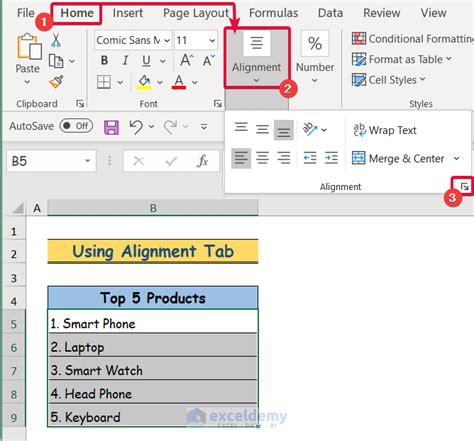Click the Insert Function fx icon
The image size is (474, 441).
[202, 161]
